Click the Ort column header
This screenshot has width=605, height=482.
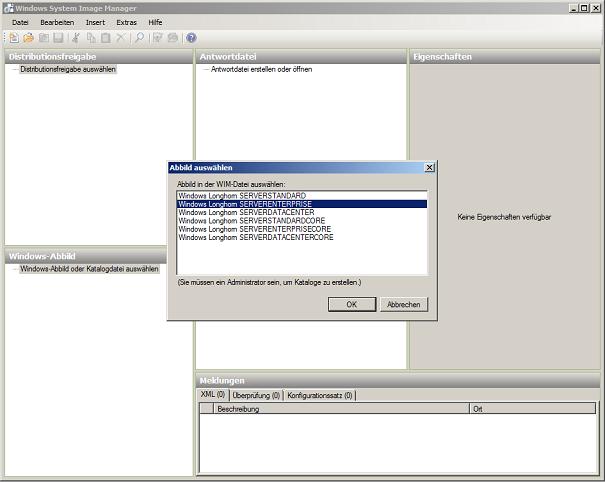tap(532, 409)
